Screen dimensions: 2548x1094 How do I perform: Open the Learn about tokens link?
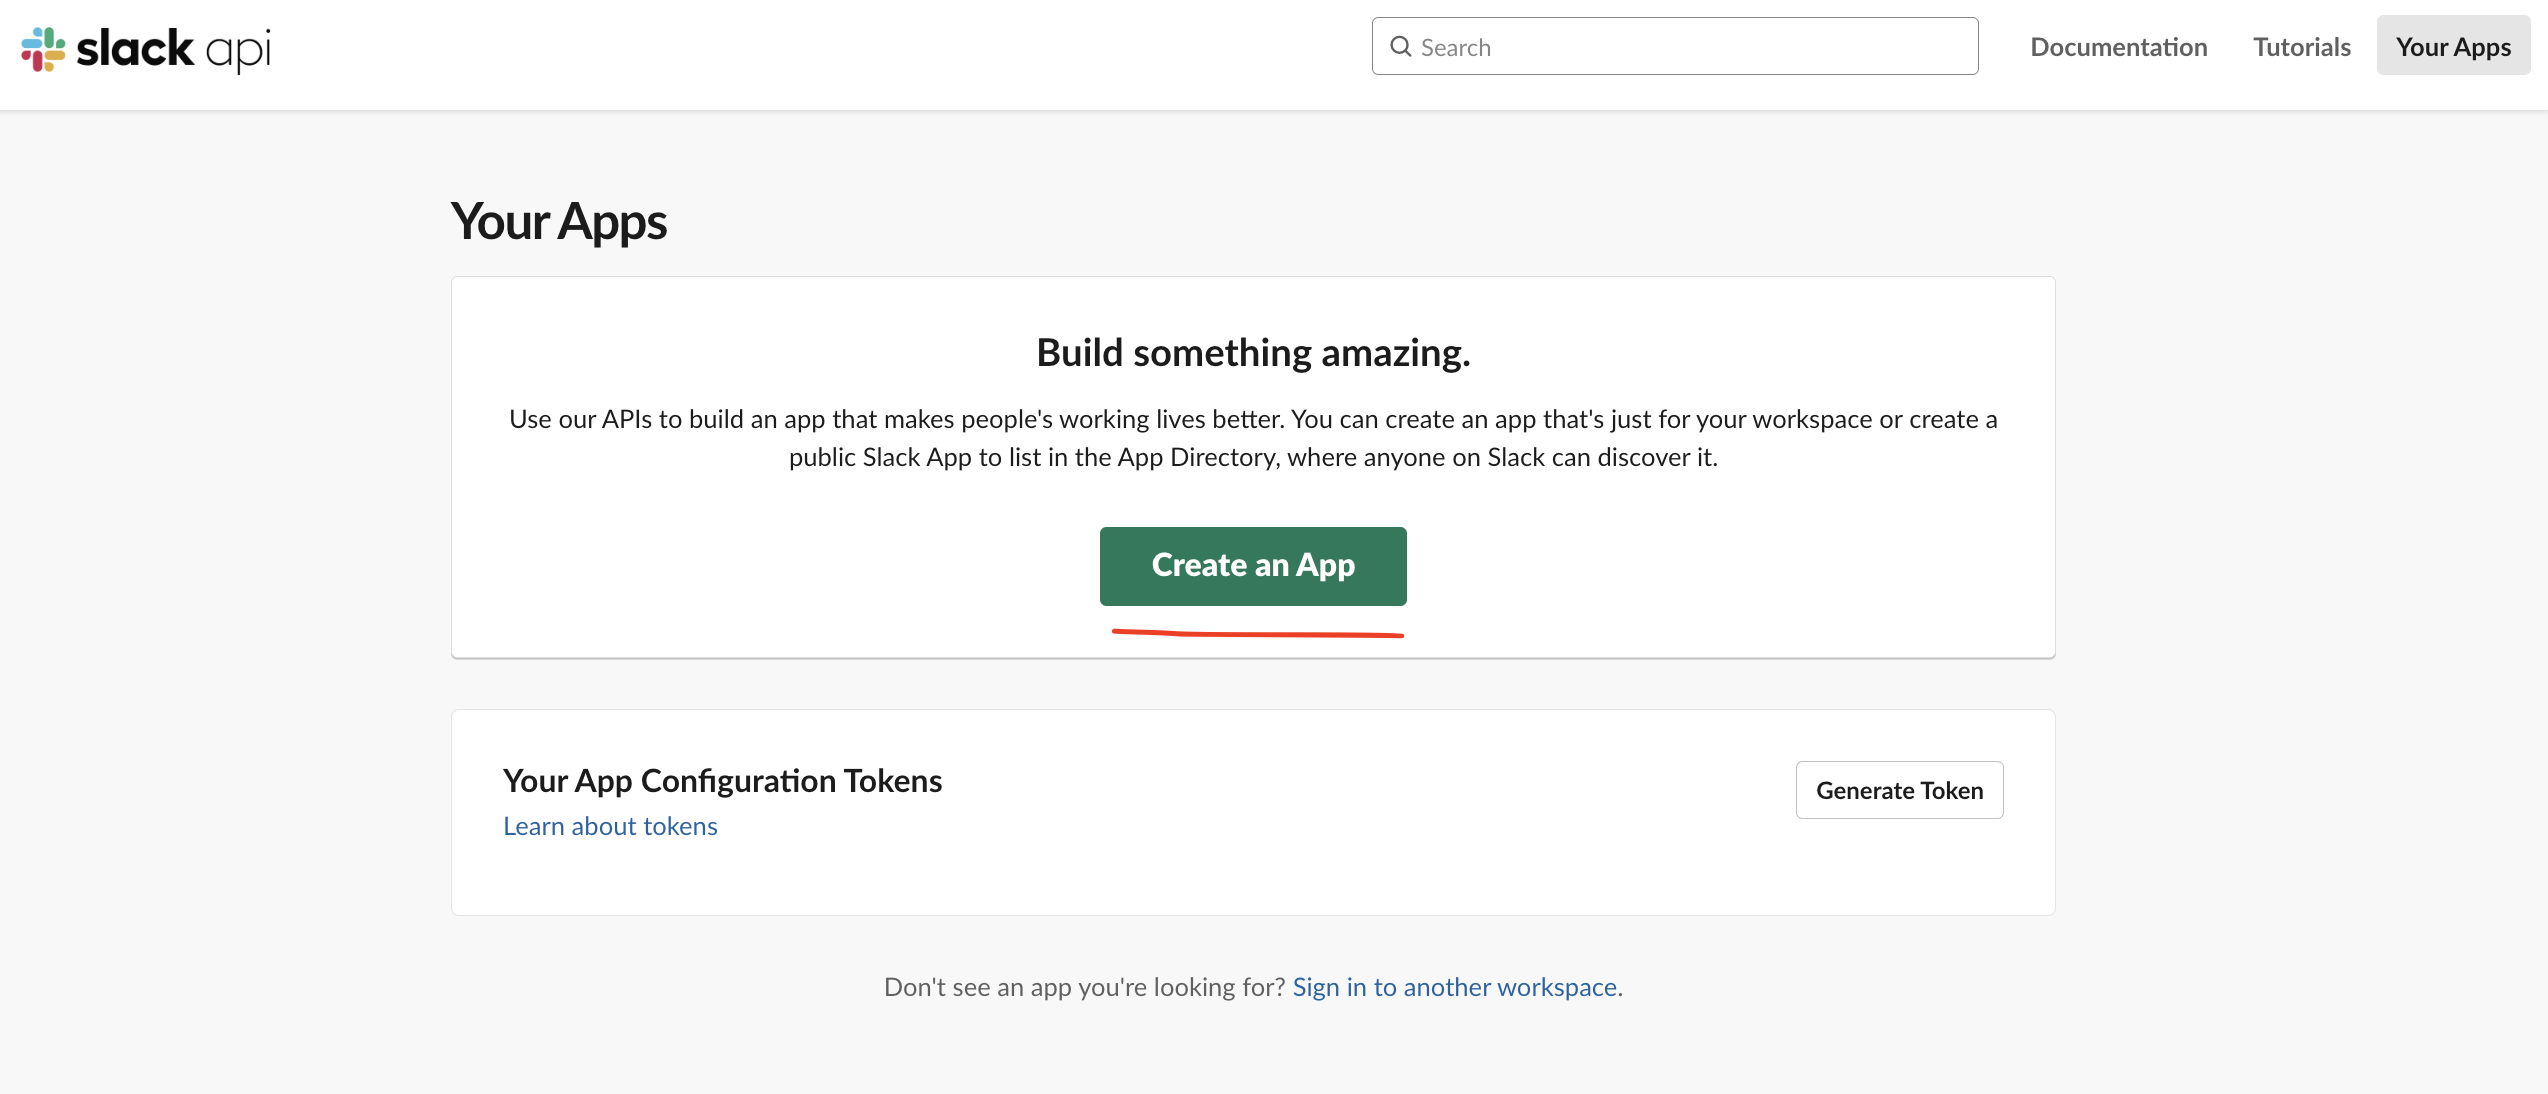[x=610, y=826]
